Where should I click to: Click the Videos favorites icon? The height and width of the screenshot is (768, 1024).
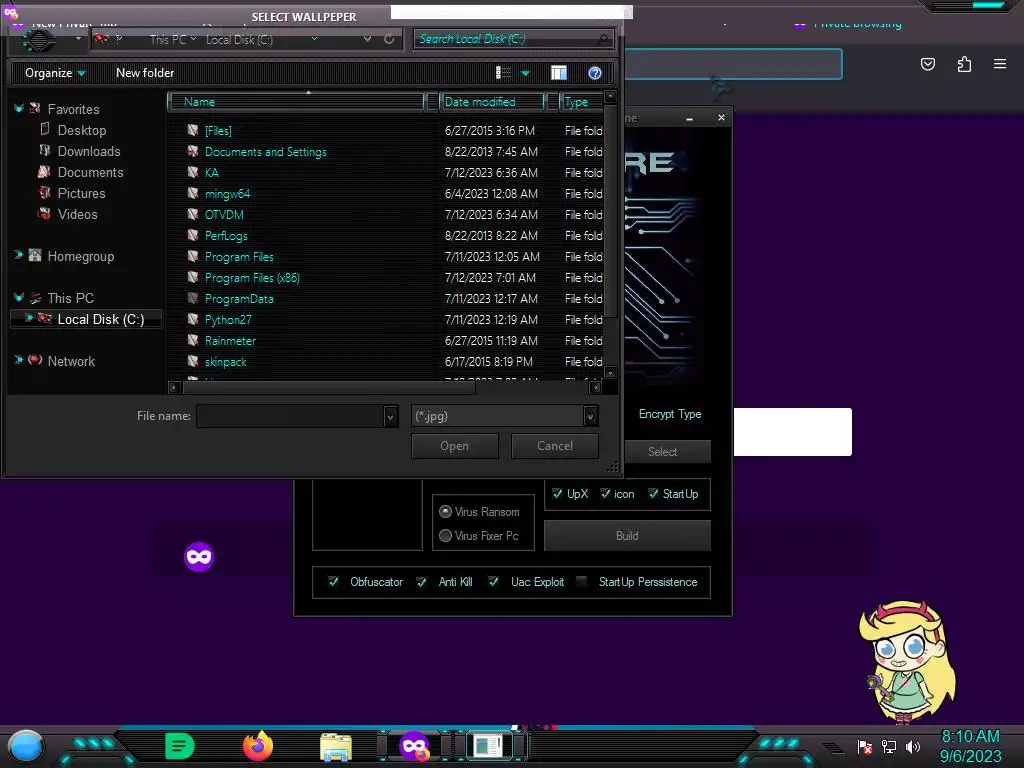pos(44,214)
